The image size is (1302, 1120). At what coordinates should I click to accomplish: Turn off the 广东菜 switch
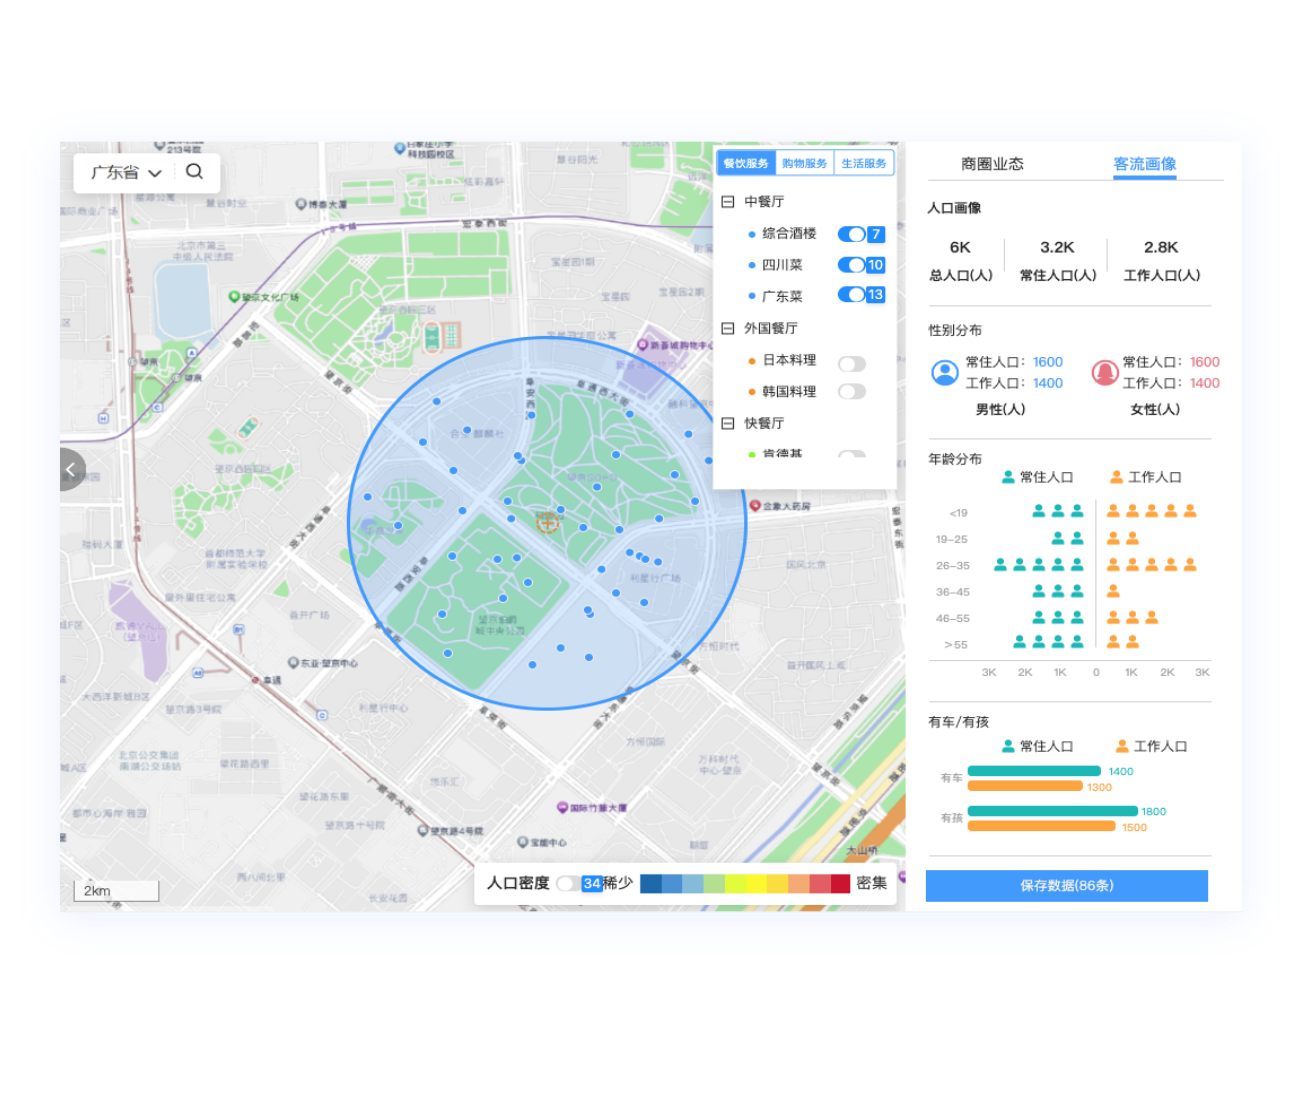pyautogui.click(x=851, y=295)
